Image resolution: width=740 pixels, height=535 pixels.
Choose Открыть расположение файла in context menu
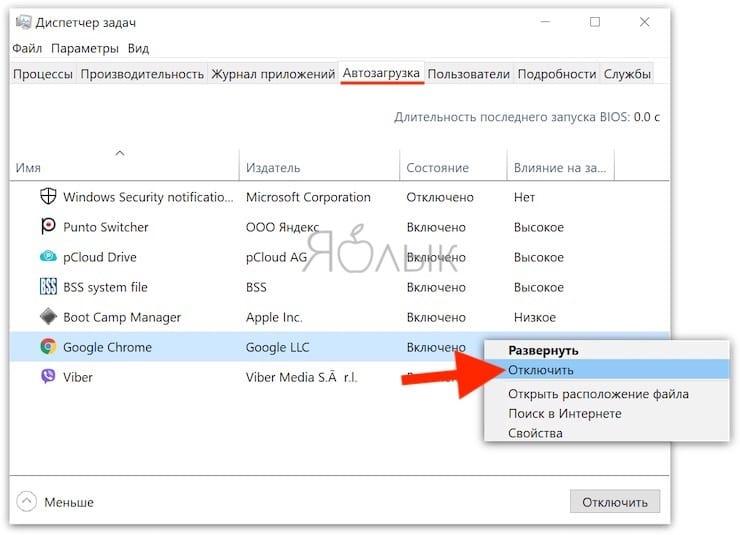pyautogui.click(x=606, y=394)
